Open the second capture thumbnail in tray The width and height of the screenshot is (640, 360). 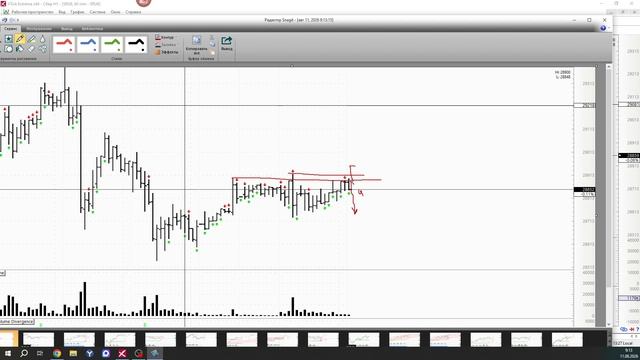click(x=38, y=340)
